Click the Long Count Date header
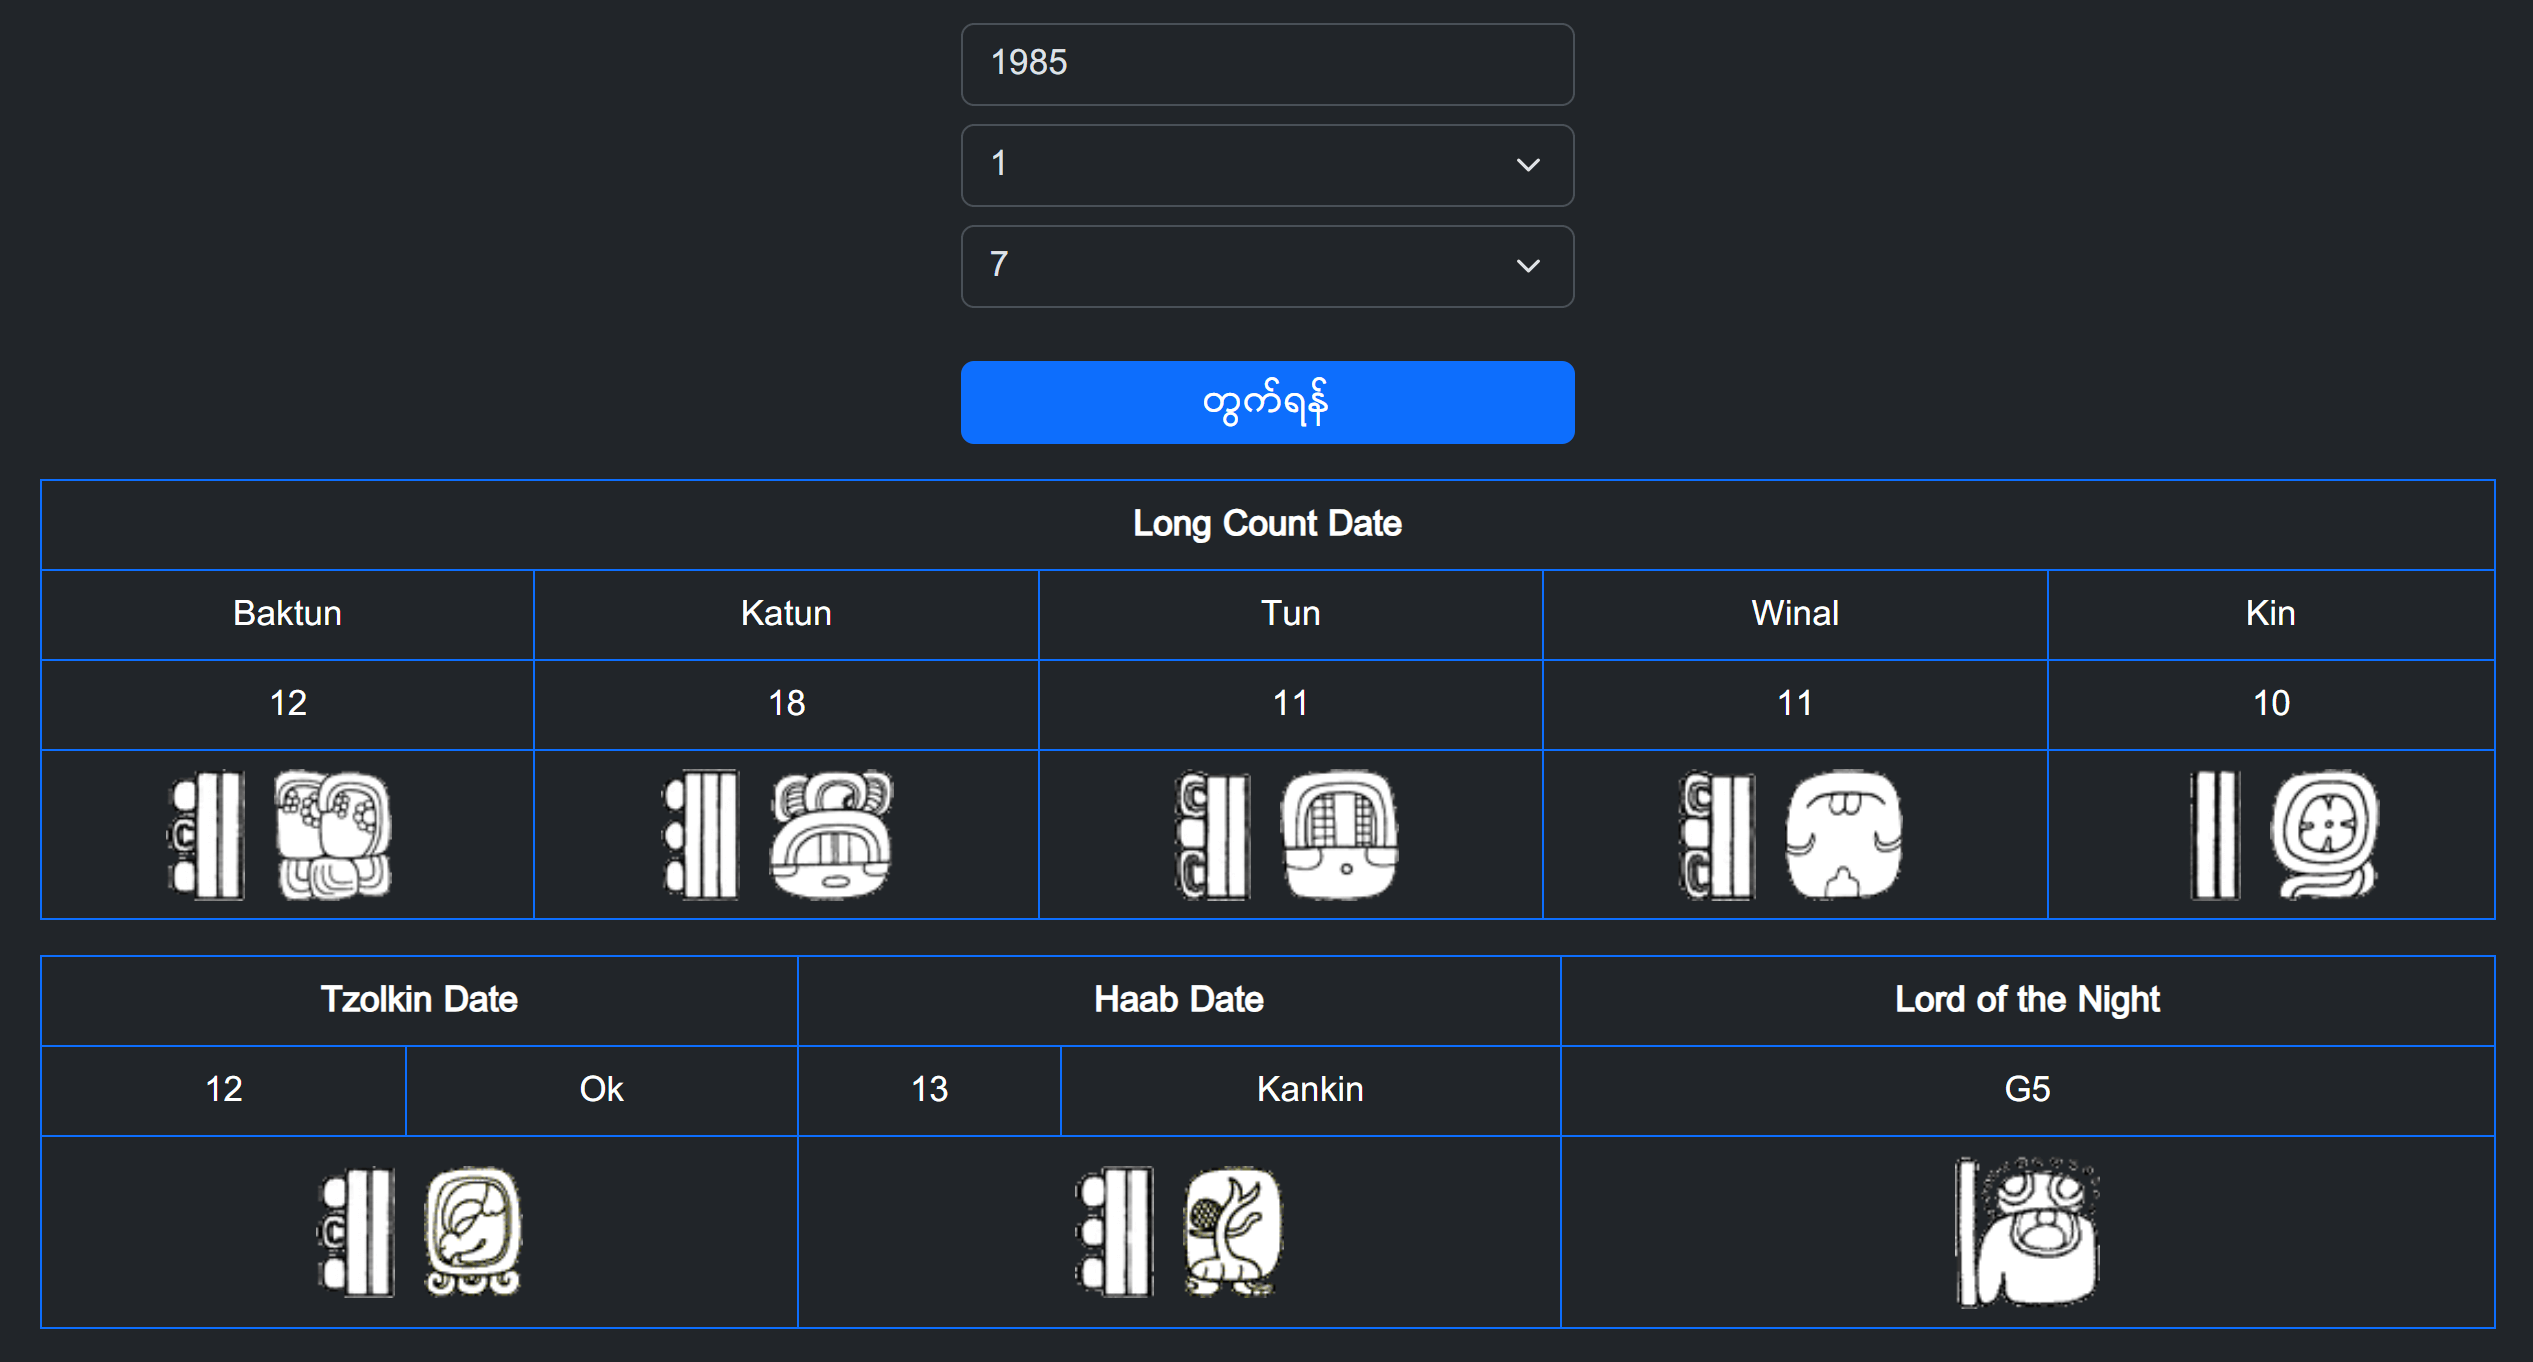Viewport: 2533px width, 1362px height. click(1266, 524)
